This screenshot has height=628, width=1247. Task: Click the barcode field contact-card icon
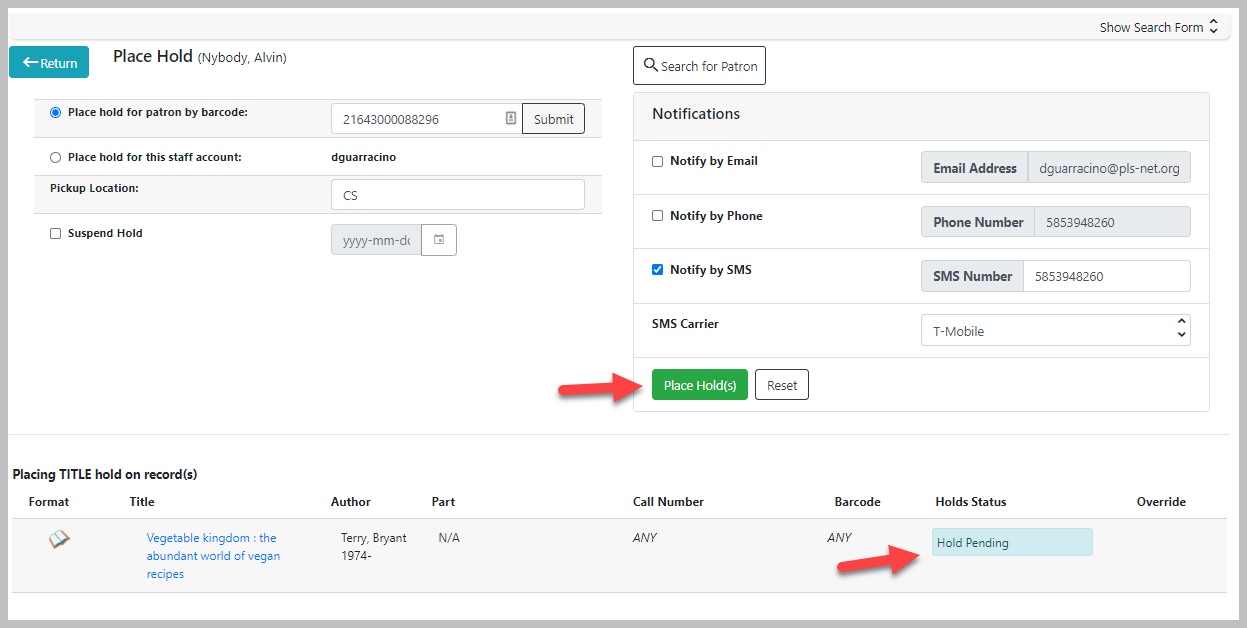coord(511,118)
